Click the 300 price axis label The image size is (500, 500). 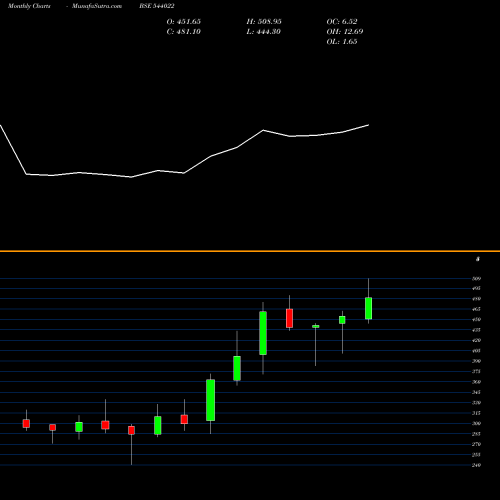(x=476, y=423)
